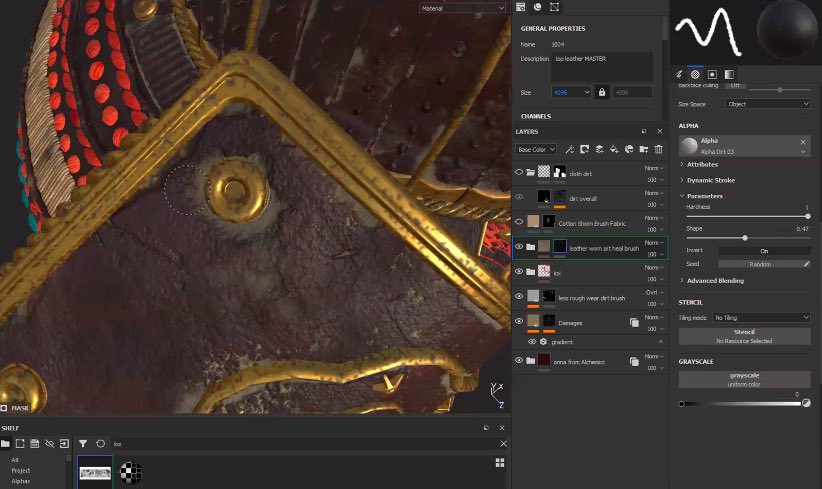Toggle the Invert On button
This screenshot has width=822, height=489.
pyautogui.click(x=764, y=251)
